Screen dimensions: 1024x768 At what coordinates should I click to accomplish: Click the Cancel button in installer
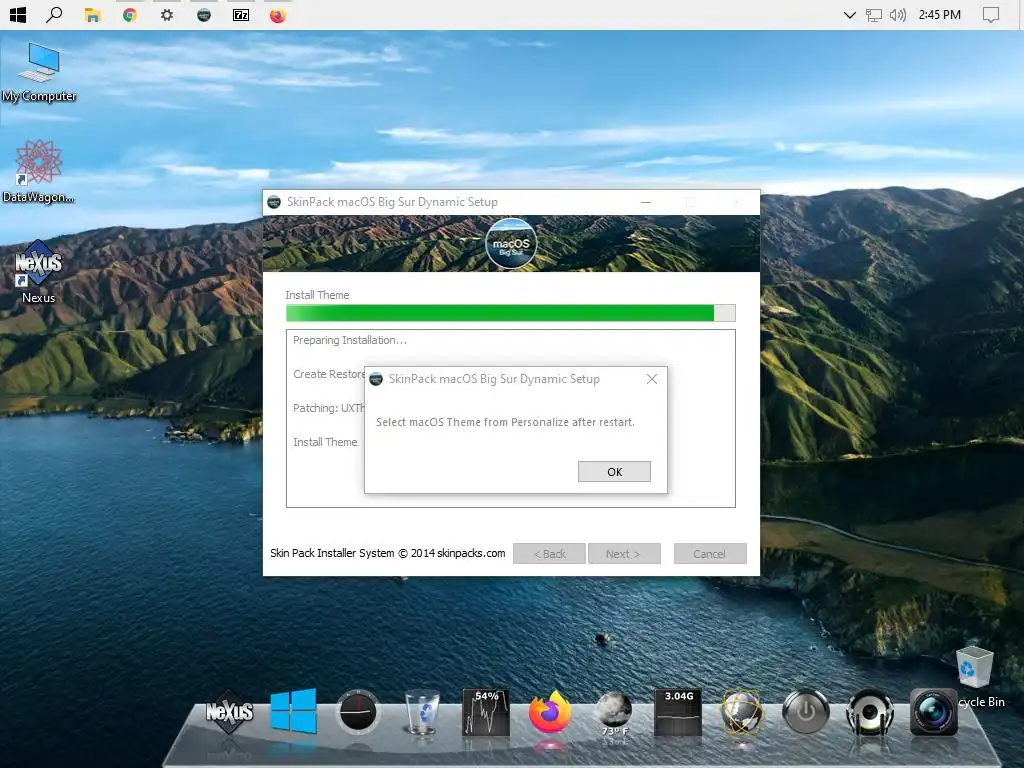tap(710, 554)
